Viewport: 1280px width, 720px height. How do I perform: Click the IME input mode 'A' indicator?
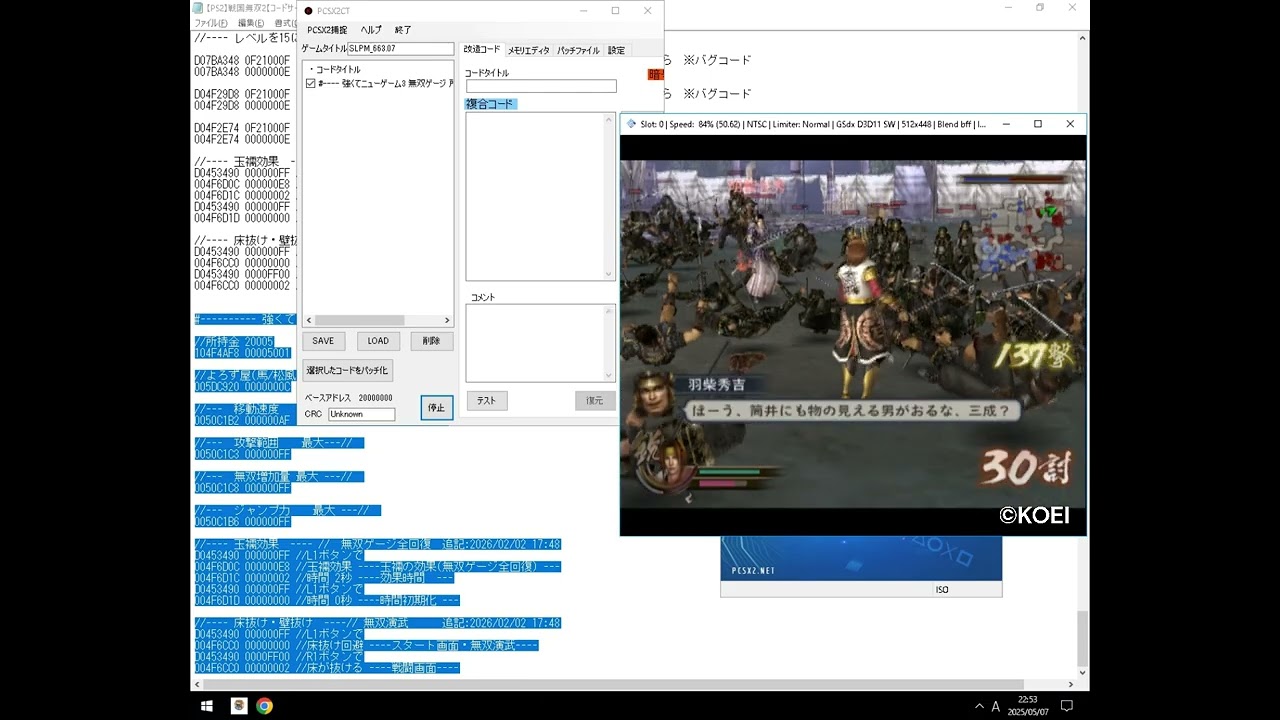(995, 706)
